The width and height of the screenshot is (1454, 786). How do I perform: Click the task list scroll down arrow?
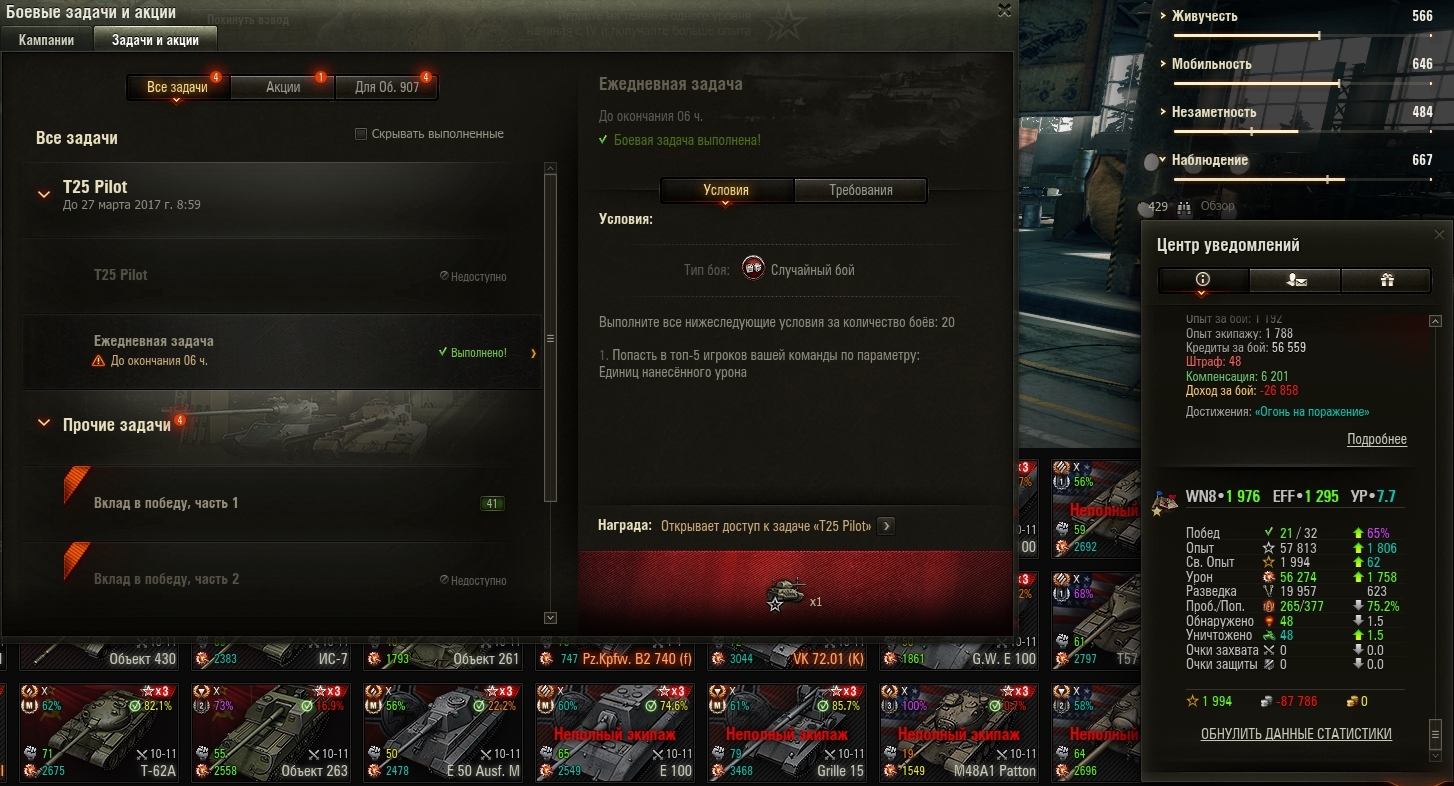(550, 618)
